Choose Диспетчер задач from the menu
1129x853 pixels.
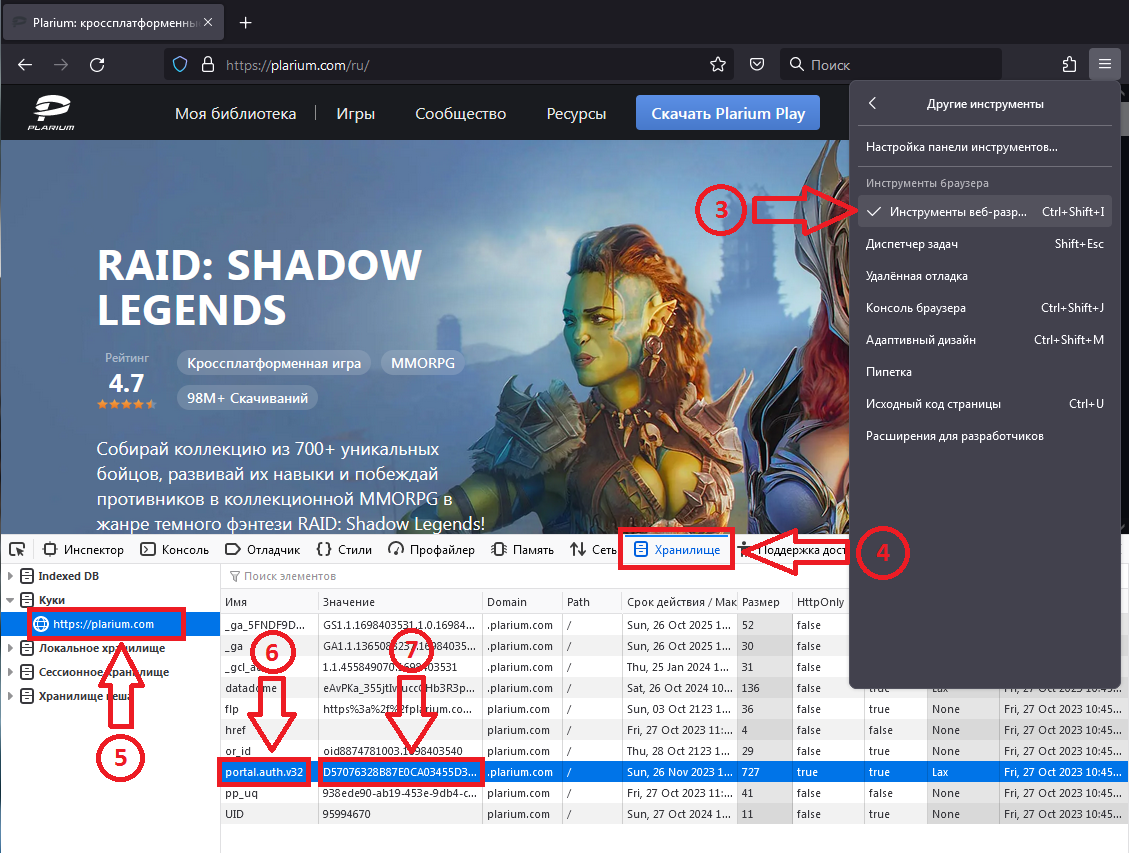[984, 244]
